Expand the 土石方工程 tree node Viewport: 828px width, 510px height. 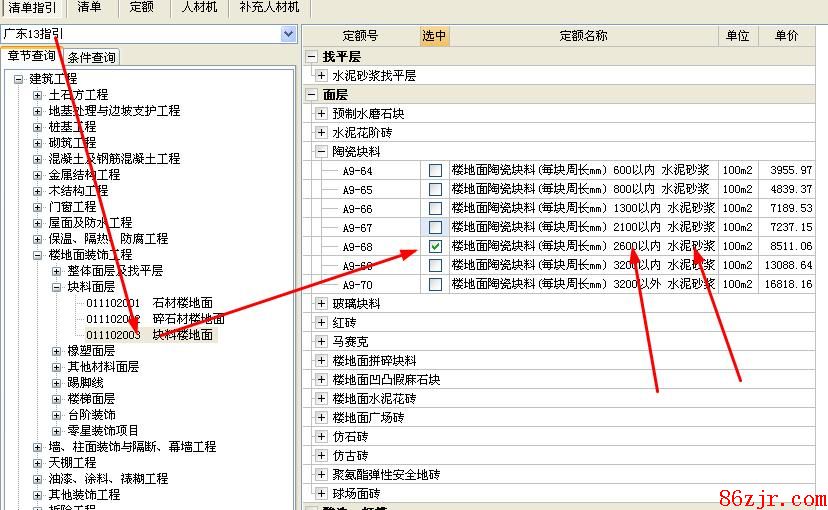38,95
